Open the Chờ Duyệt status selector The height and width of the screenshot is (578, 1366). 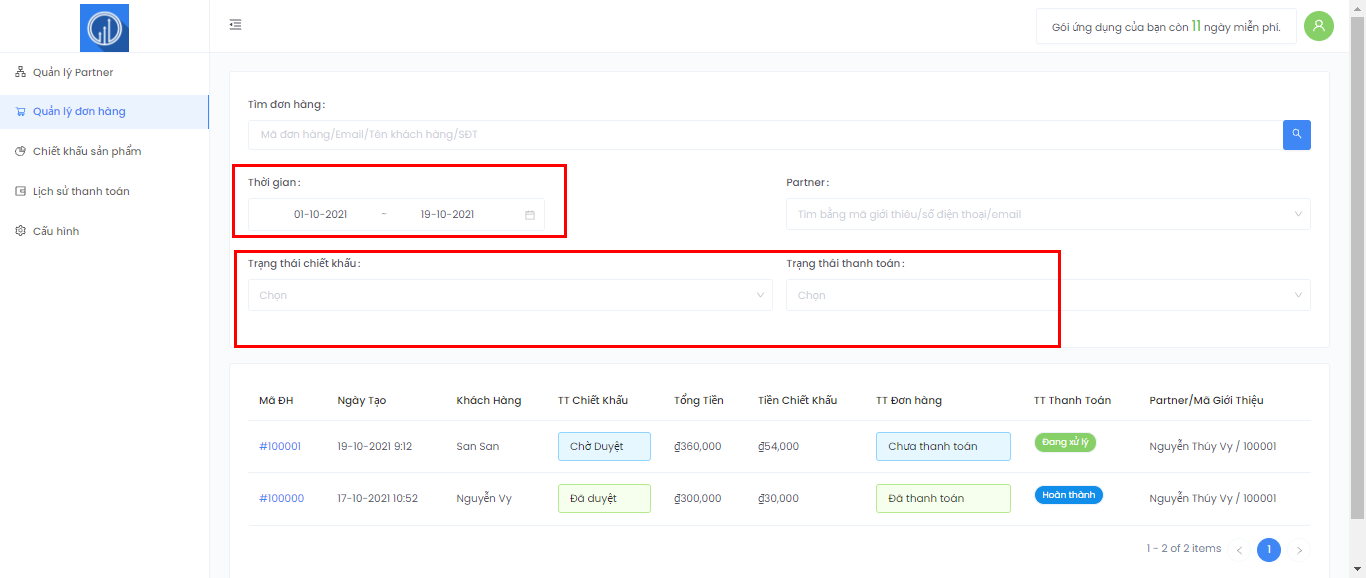tap(604, 446)
